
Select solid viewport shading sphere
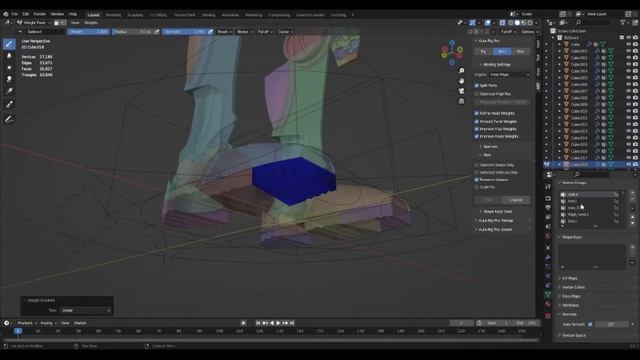point(517,23)
